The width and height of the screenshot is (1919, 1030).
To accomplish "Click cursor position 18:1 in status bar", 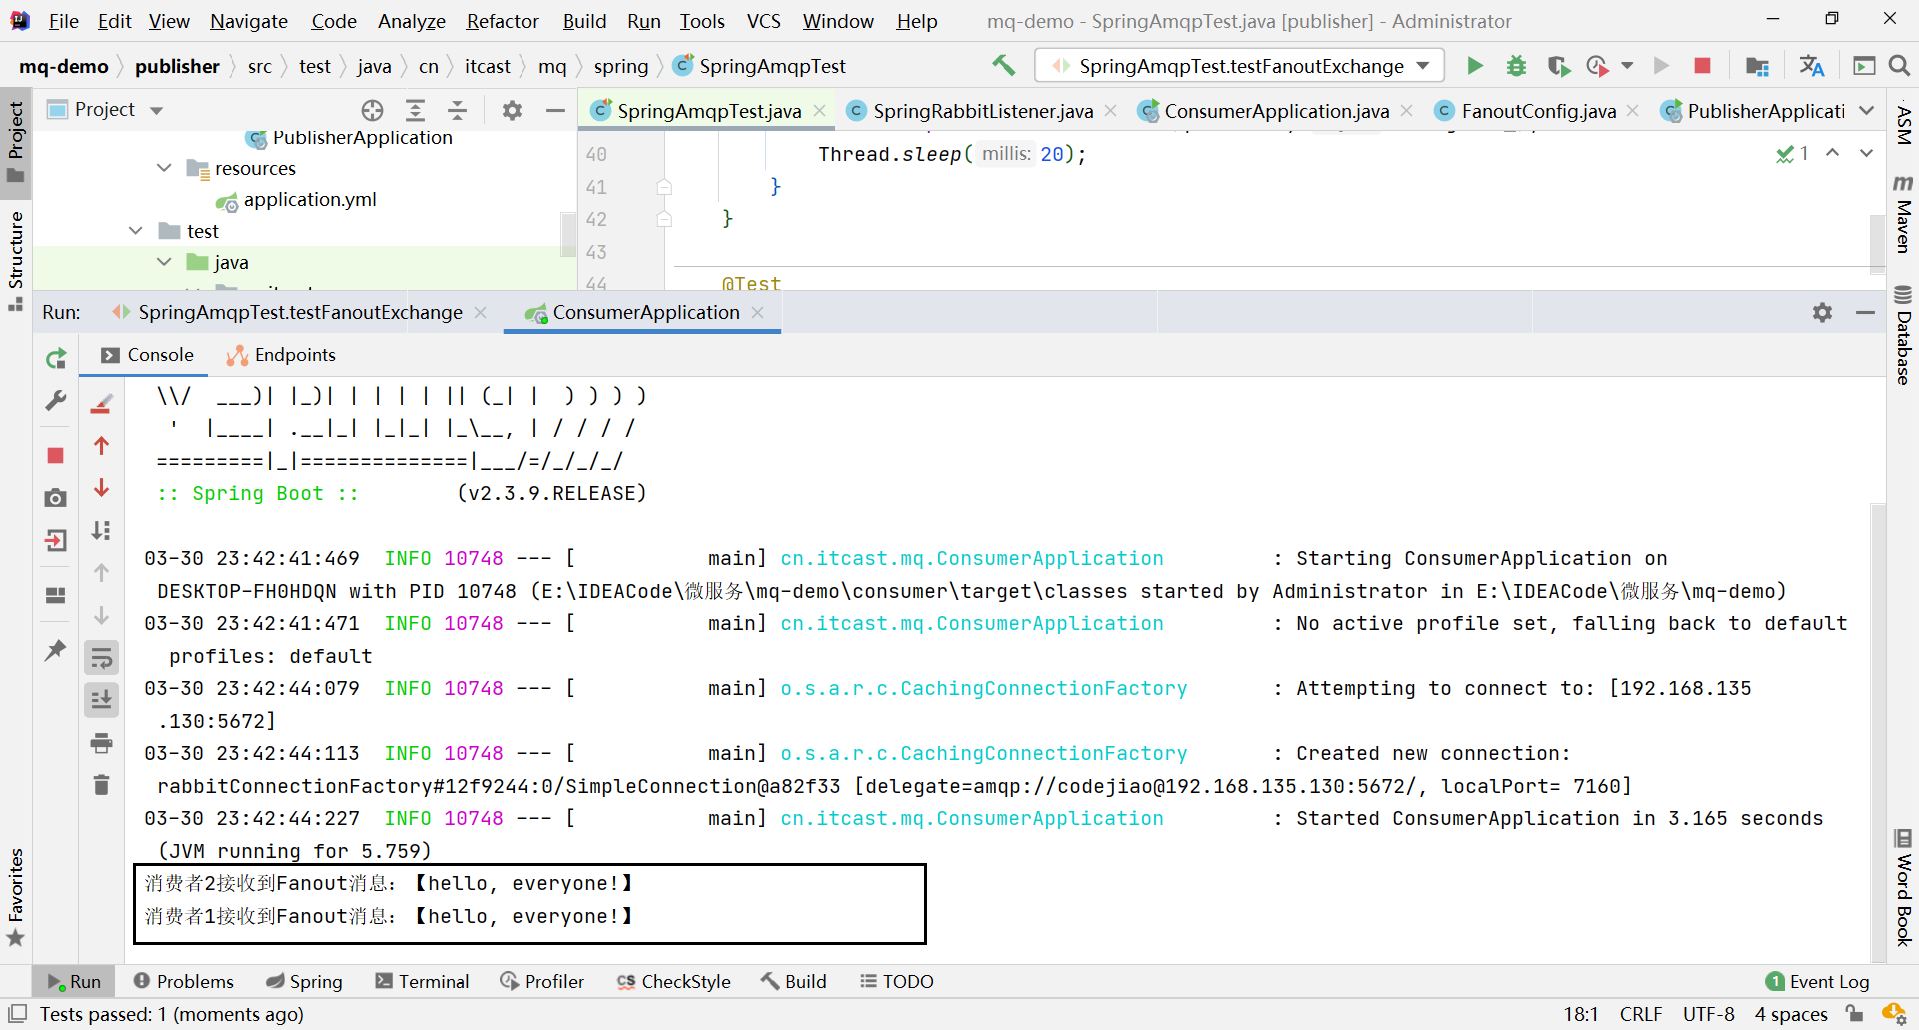I will pyautogui.click(x=1580, y=1014).
